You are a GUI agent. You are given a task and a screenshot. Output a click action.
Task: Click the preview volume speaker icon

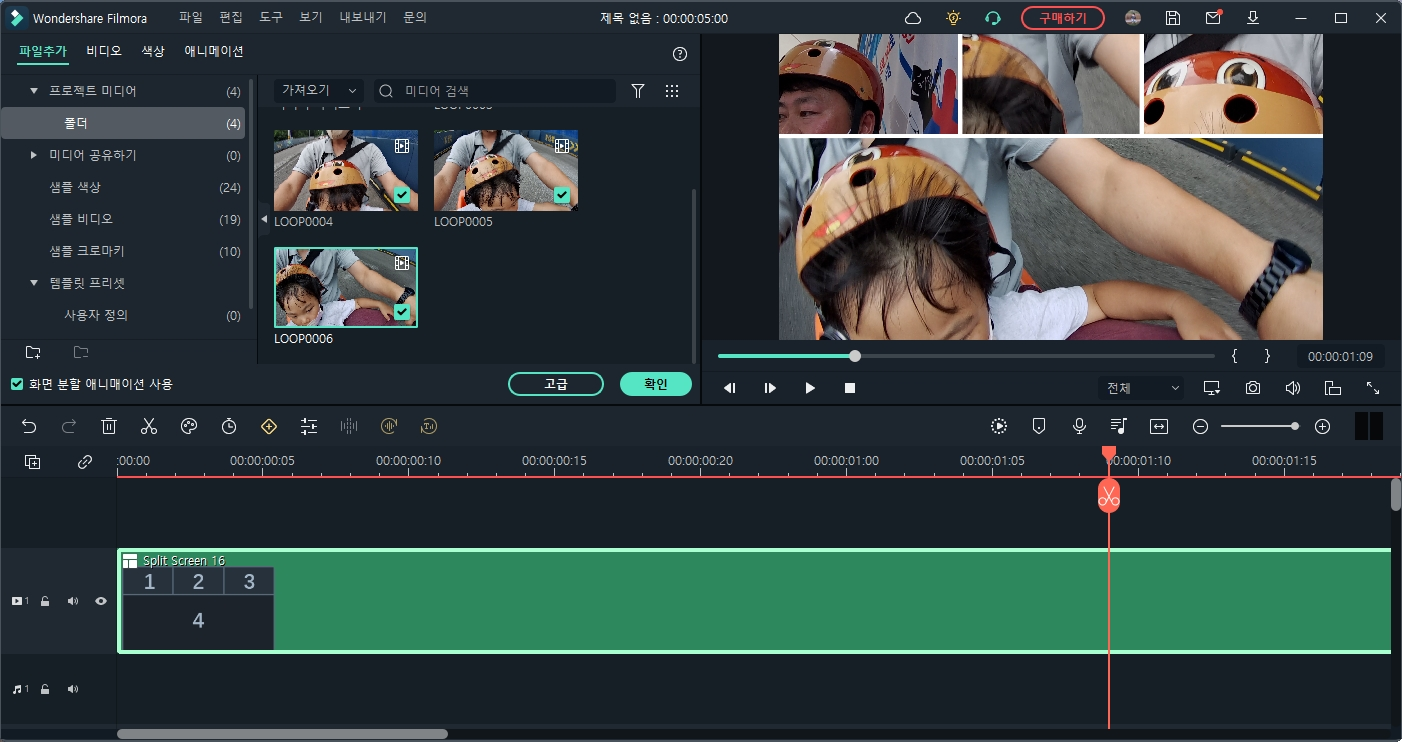(x=1293, y=388)
